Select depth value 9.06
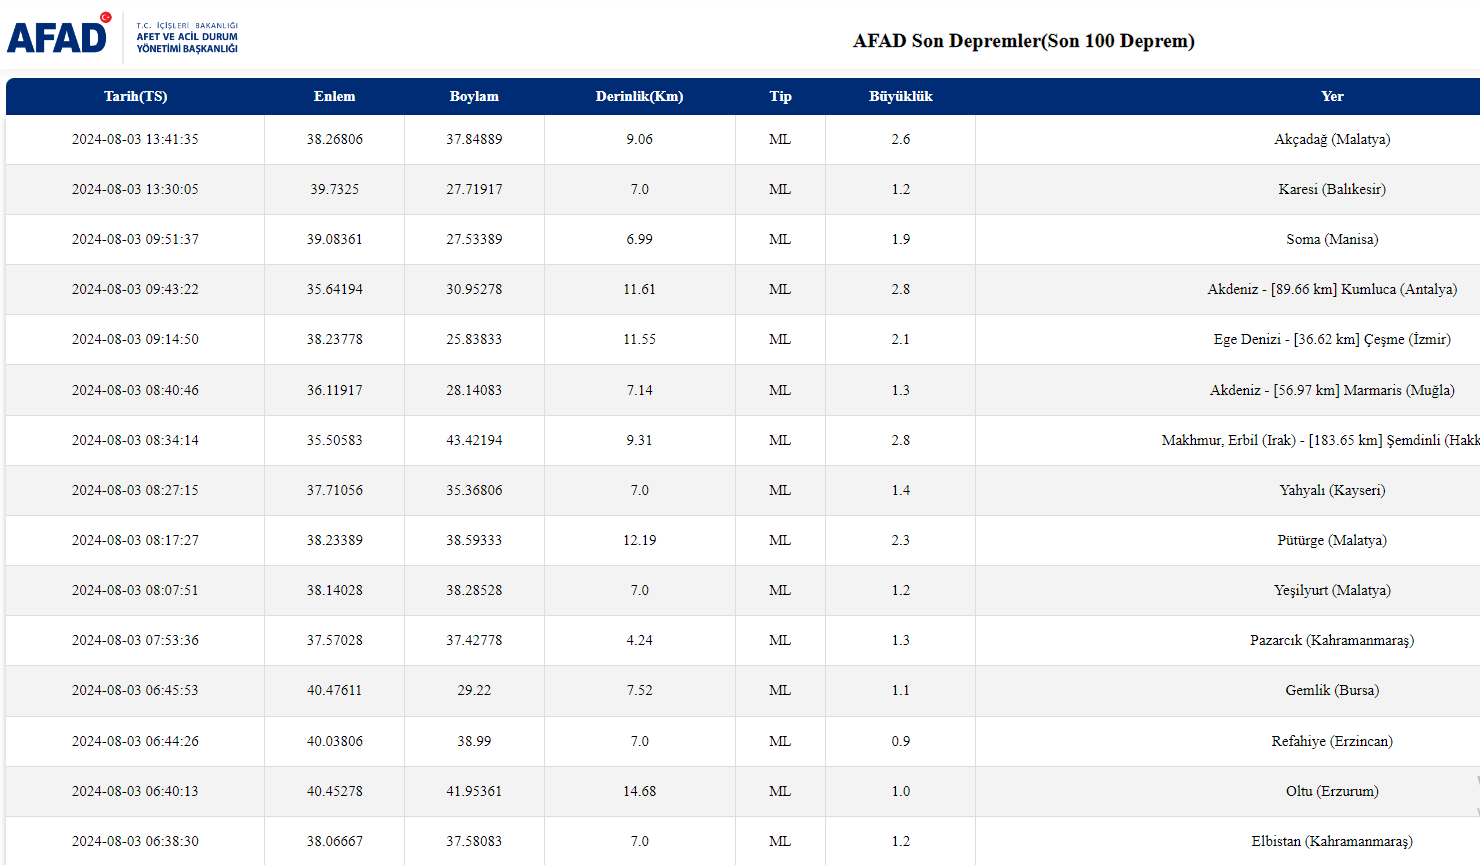Image resolution: width=1480 pixels, height=865 pixels. [x=639, y=139]
